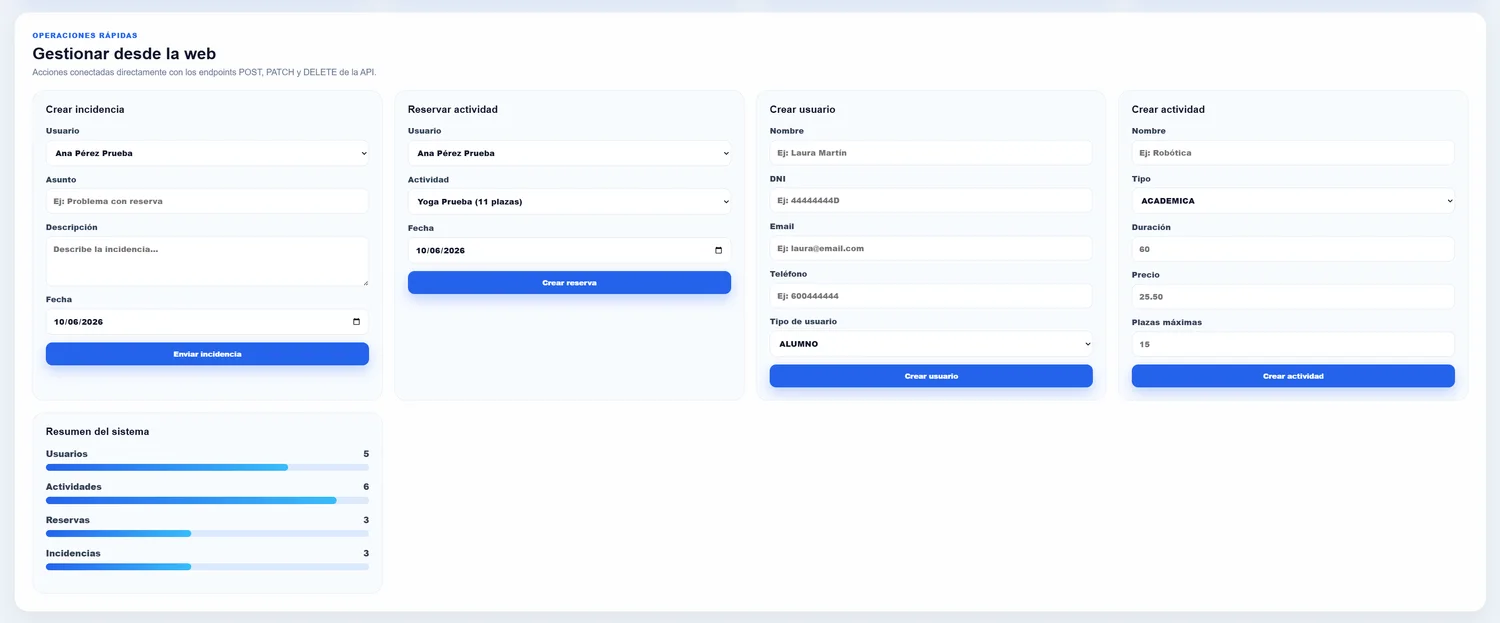The image size is (1500, 623).
Task: Click the Plazas máximas field showing 15
Action: pyautogui.click(x=1293, y=344)
